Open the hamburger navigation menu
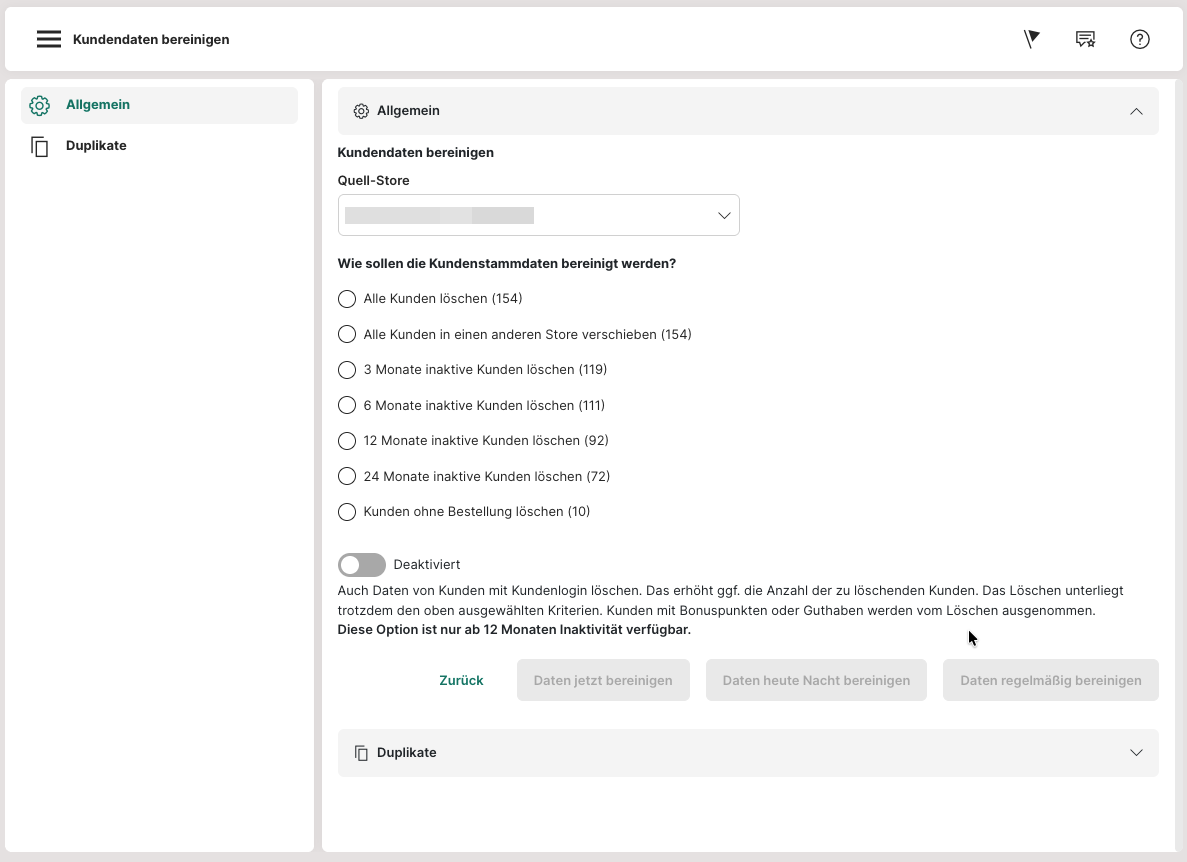Screen dimensions: 1187x862 (49, 40)
